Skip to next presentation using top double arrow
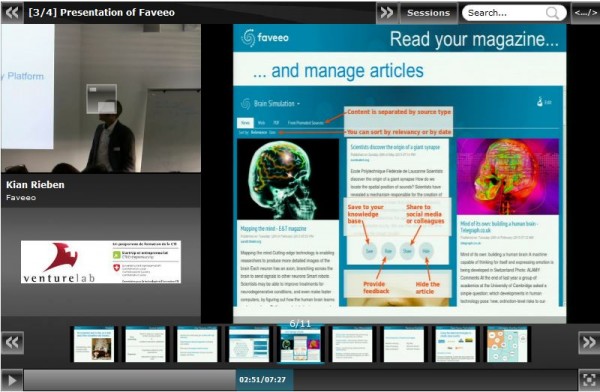The height and width of the screenshot is (392, 600). click(x=386, y=13)
